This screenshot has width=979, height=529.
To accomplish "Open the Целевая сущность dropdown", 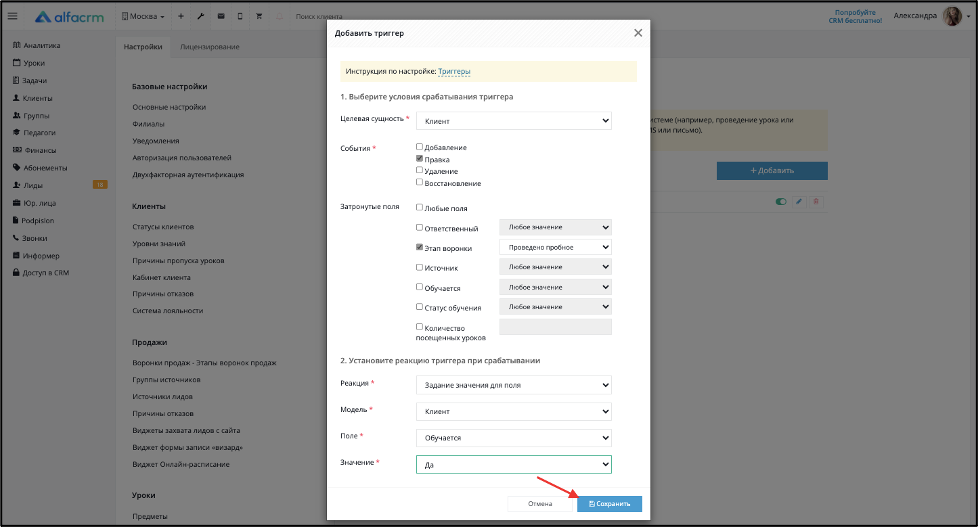I will [x=514, y=121].
